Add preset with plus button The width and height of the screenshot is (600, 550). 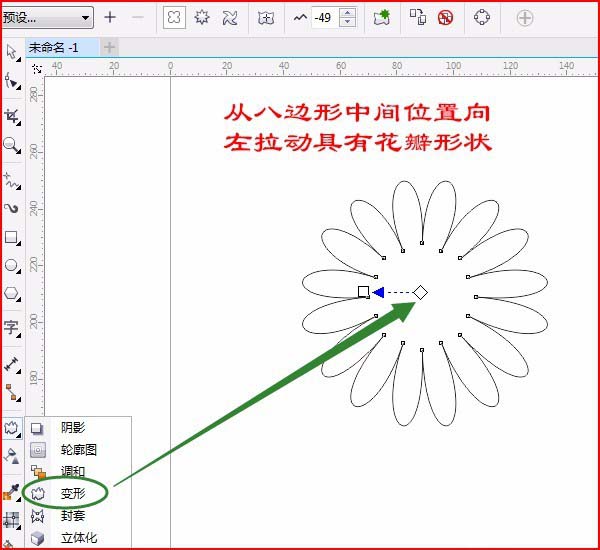(x=110, y=17)
